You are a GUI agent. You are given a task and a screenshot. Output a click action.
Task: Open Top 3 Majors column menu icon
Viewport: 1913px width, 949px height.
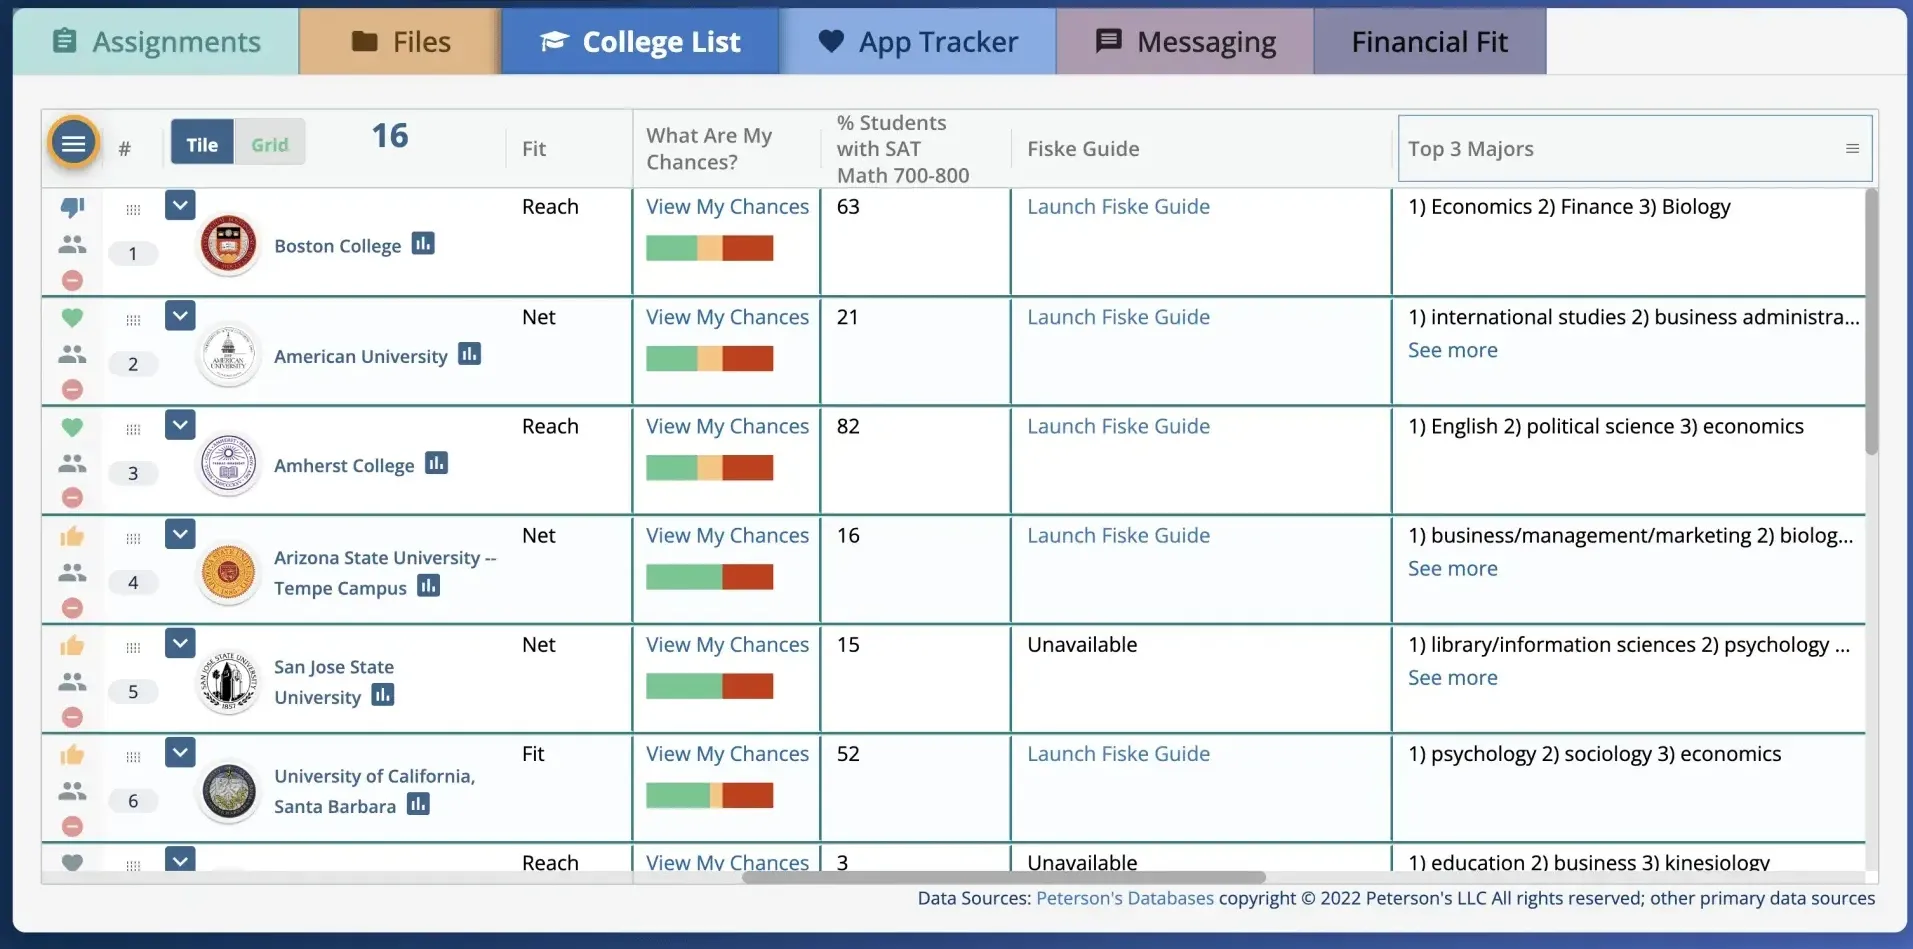click(x=1852, y=148)
